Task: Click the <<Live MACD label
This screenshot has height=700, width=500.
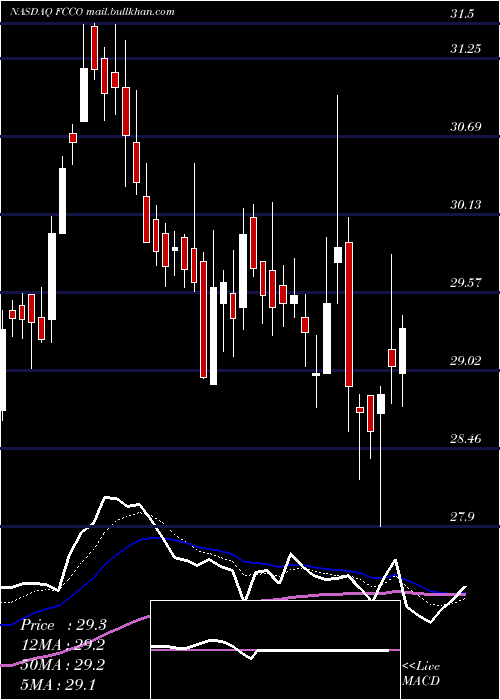Action: click(421, 673)
